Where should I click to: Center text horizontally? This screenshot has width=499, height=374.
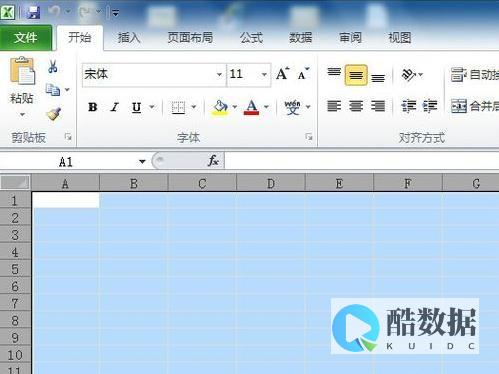[x=356, y=107]
